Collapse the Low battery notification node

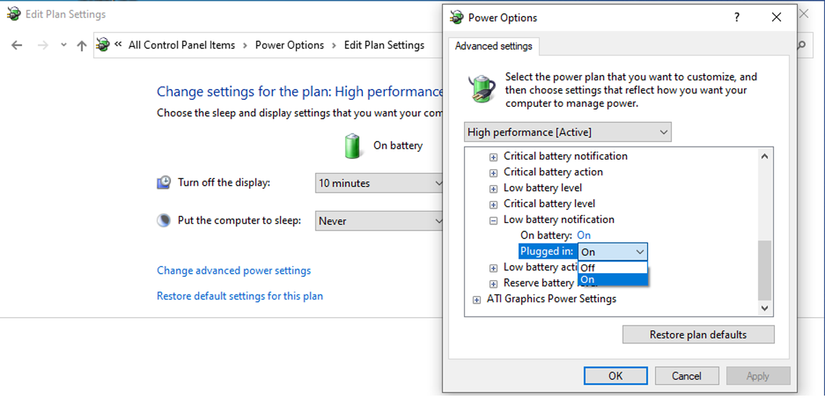[x=493, y=220]
